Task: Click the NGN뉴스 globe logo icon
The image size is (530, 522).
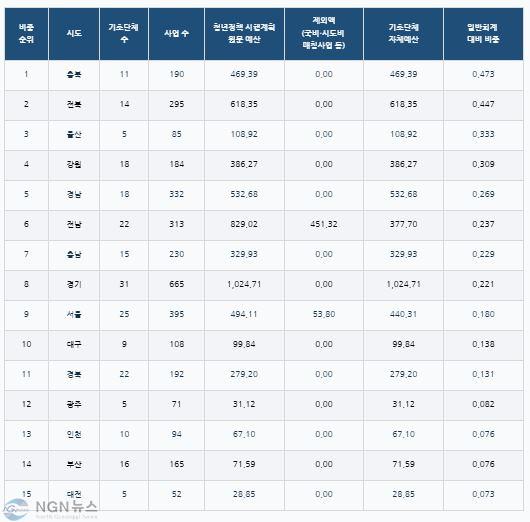Action: coord(16,509)
